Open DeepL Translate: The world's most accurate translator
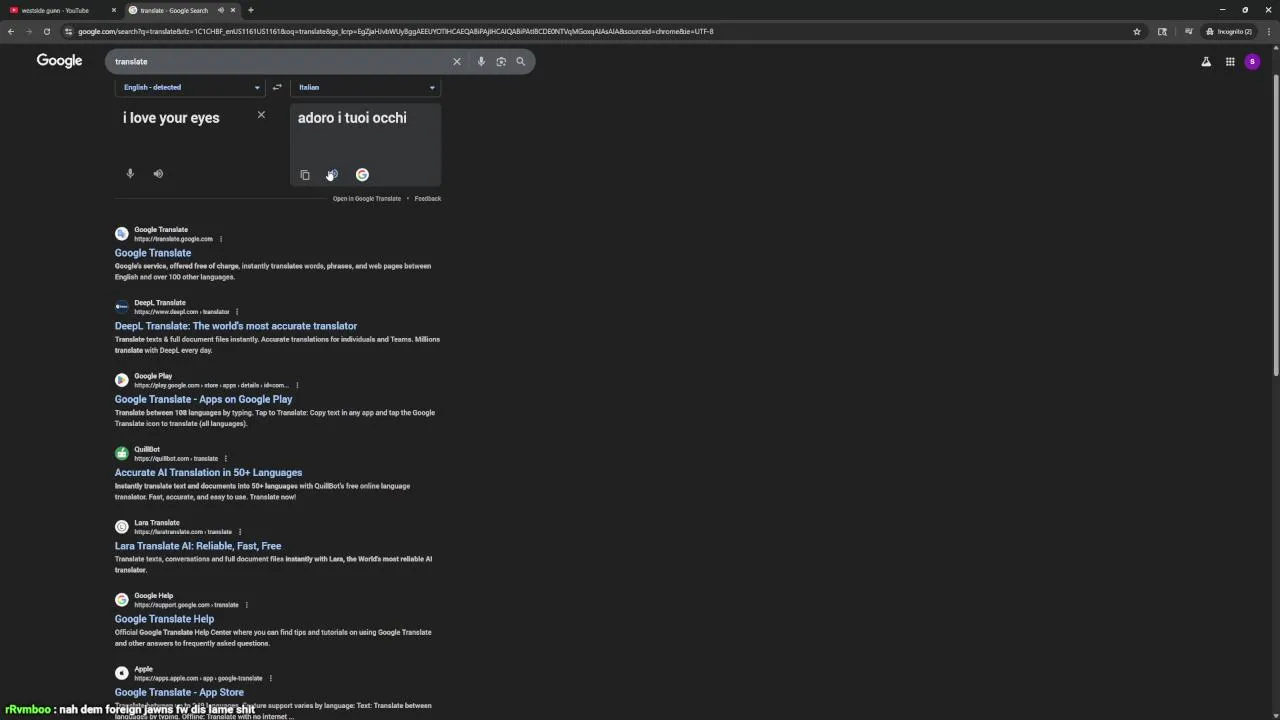Image resolution: width=1280 pixels, height=720 pixels. (x=236, y=326)
